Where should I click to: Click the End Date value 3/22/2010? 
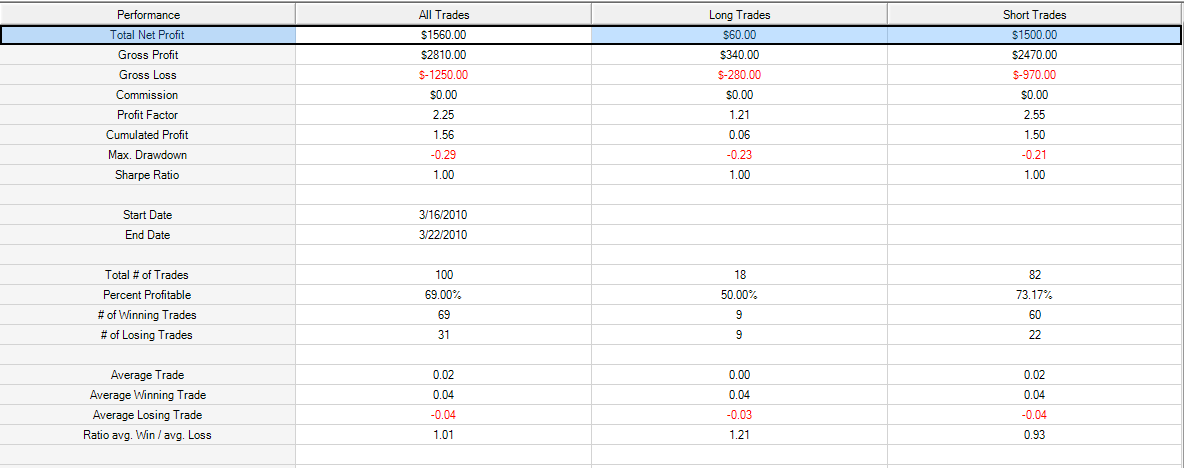tap(443, 235)
